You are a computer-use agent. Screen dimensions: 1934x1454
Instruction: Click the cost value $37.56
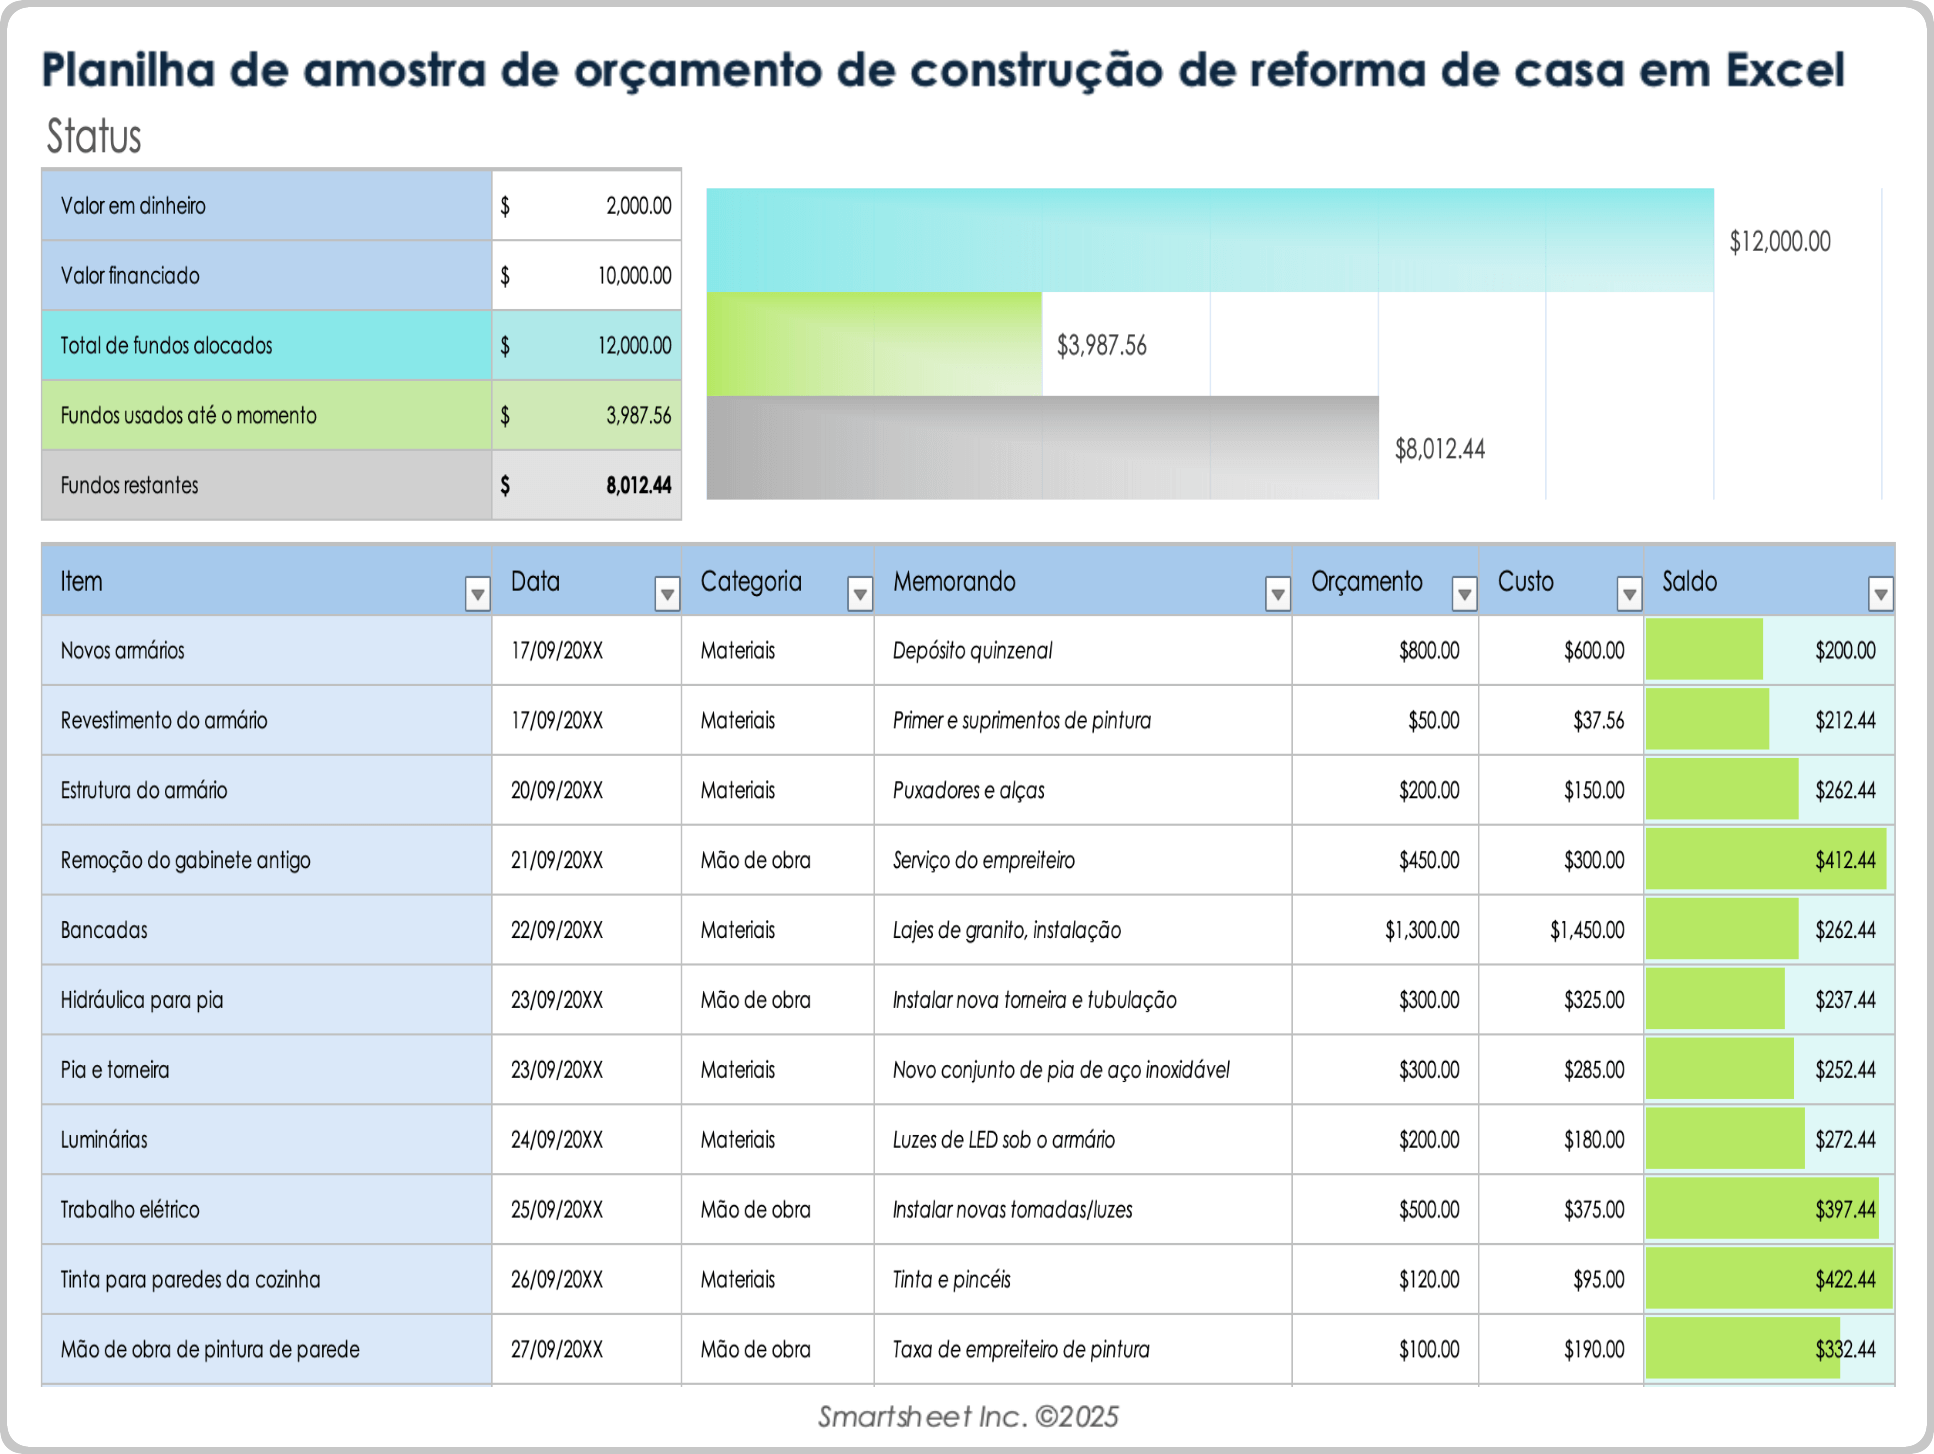pyautogui.click(x=1598, y=721)
